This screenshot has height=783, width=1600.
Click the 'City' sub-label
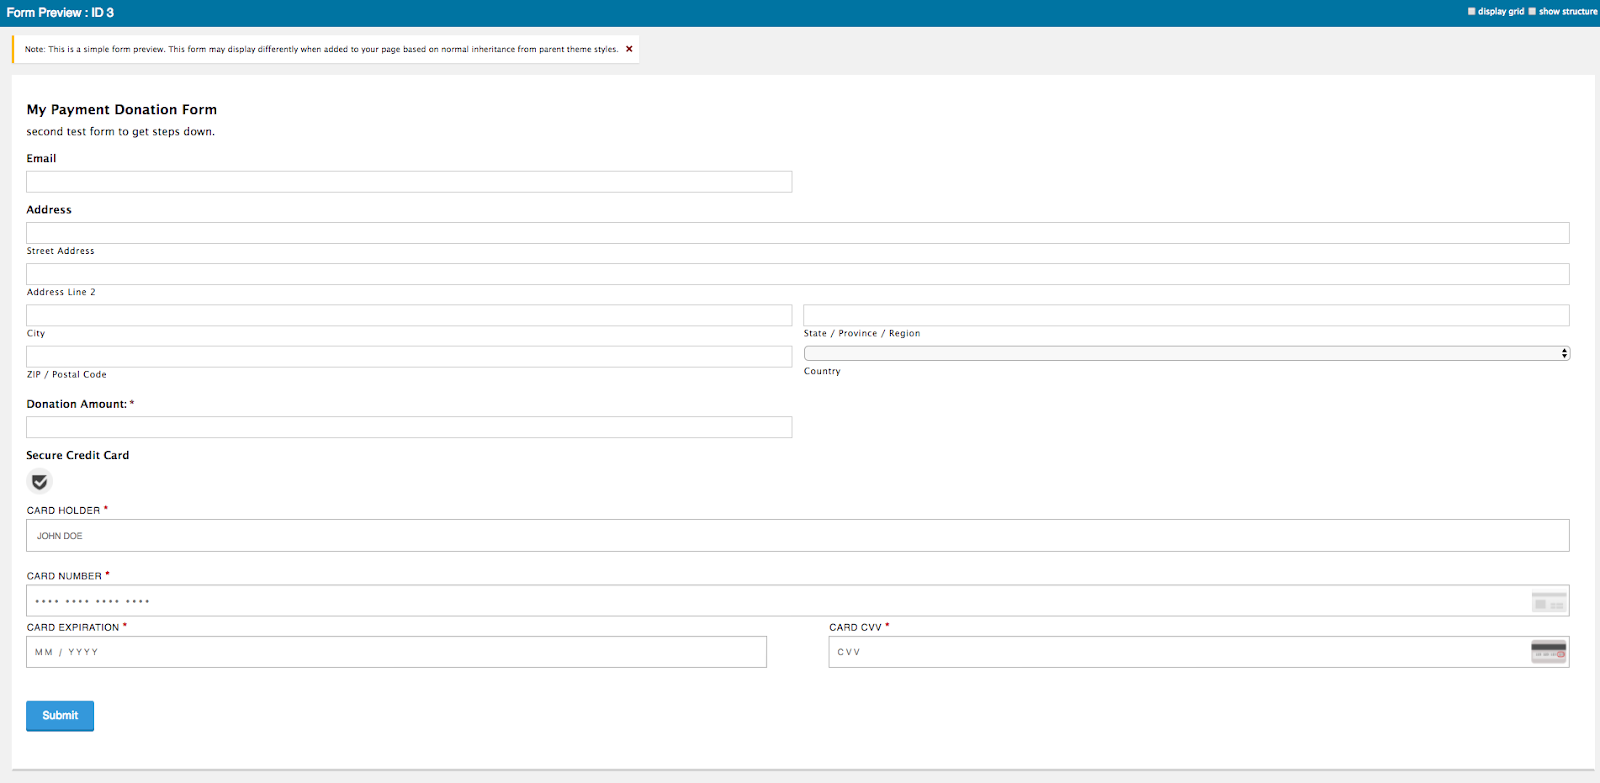[x=36, y=334]
